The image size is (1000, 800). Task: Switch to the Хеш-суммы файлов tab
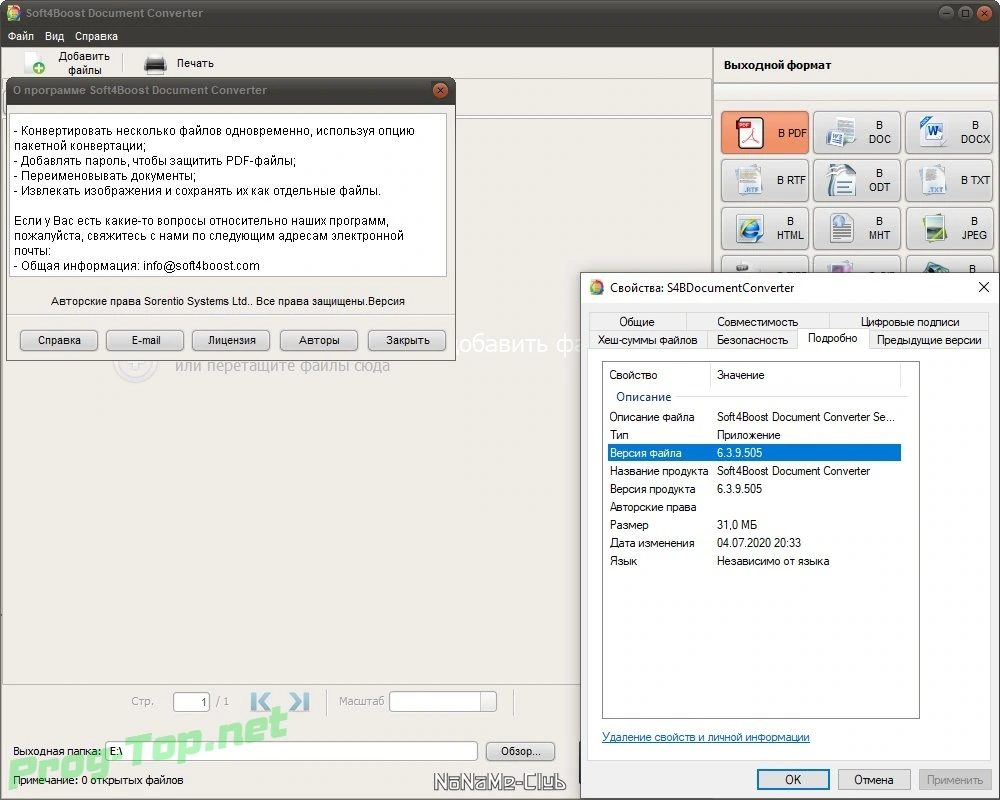click(x=647, y=340)
